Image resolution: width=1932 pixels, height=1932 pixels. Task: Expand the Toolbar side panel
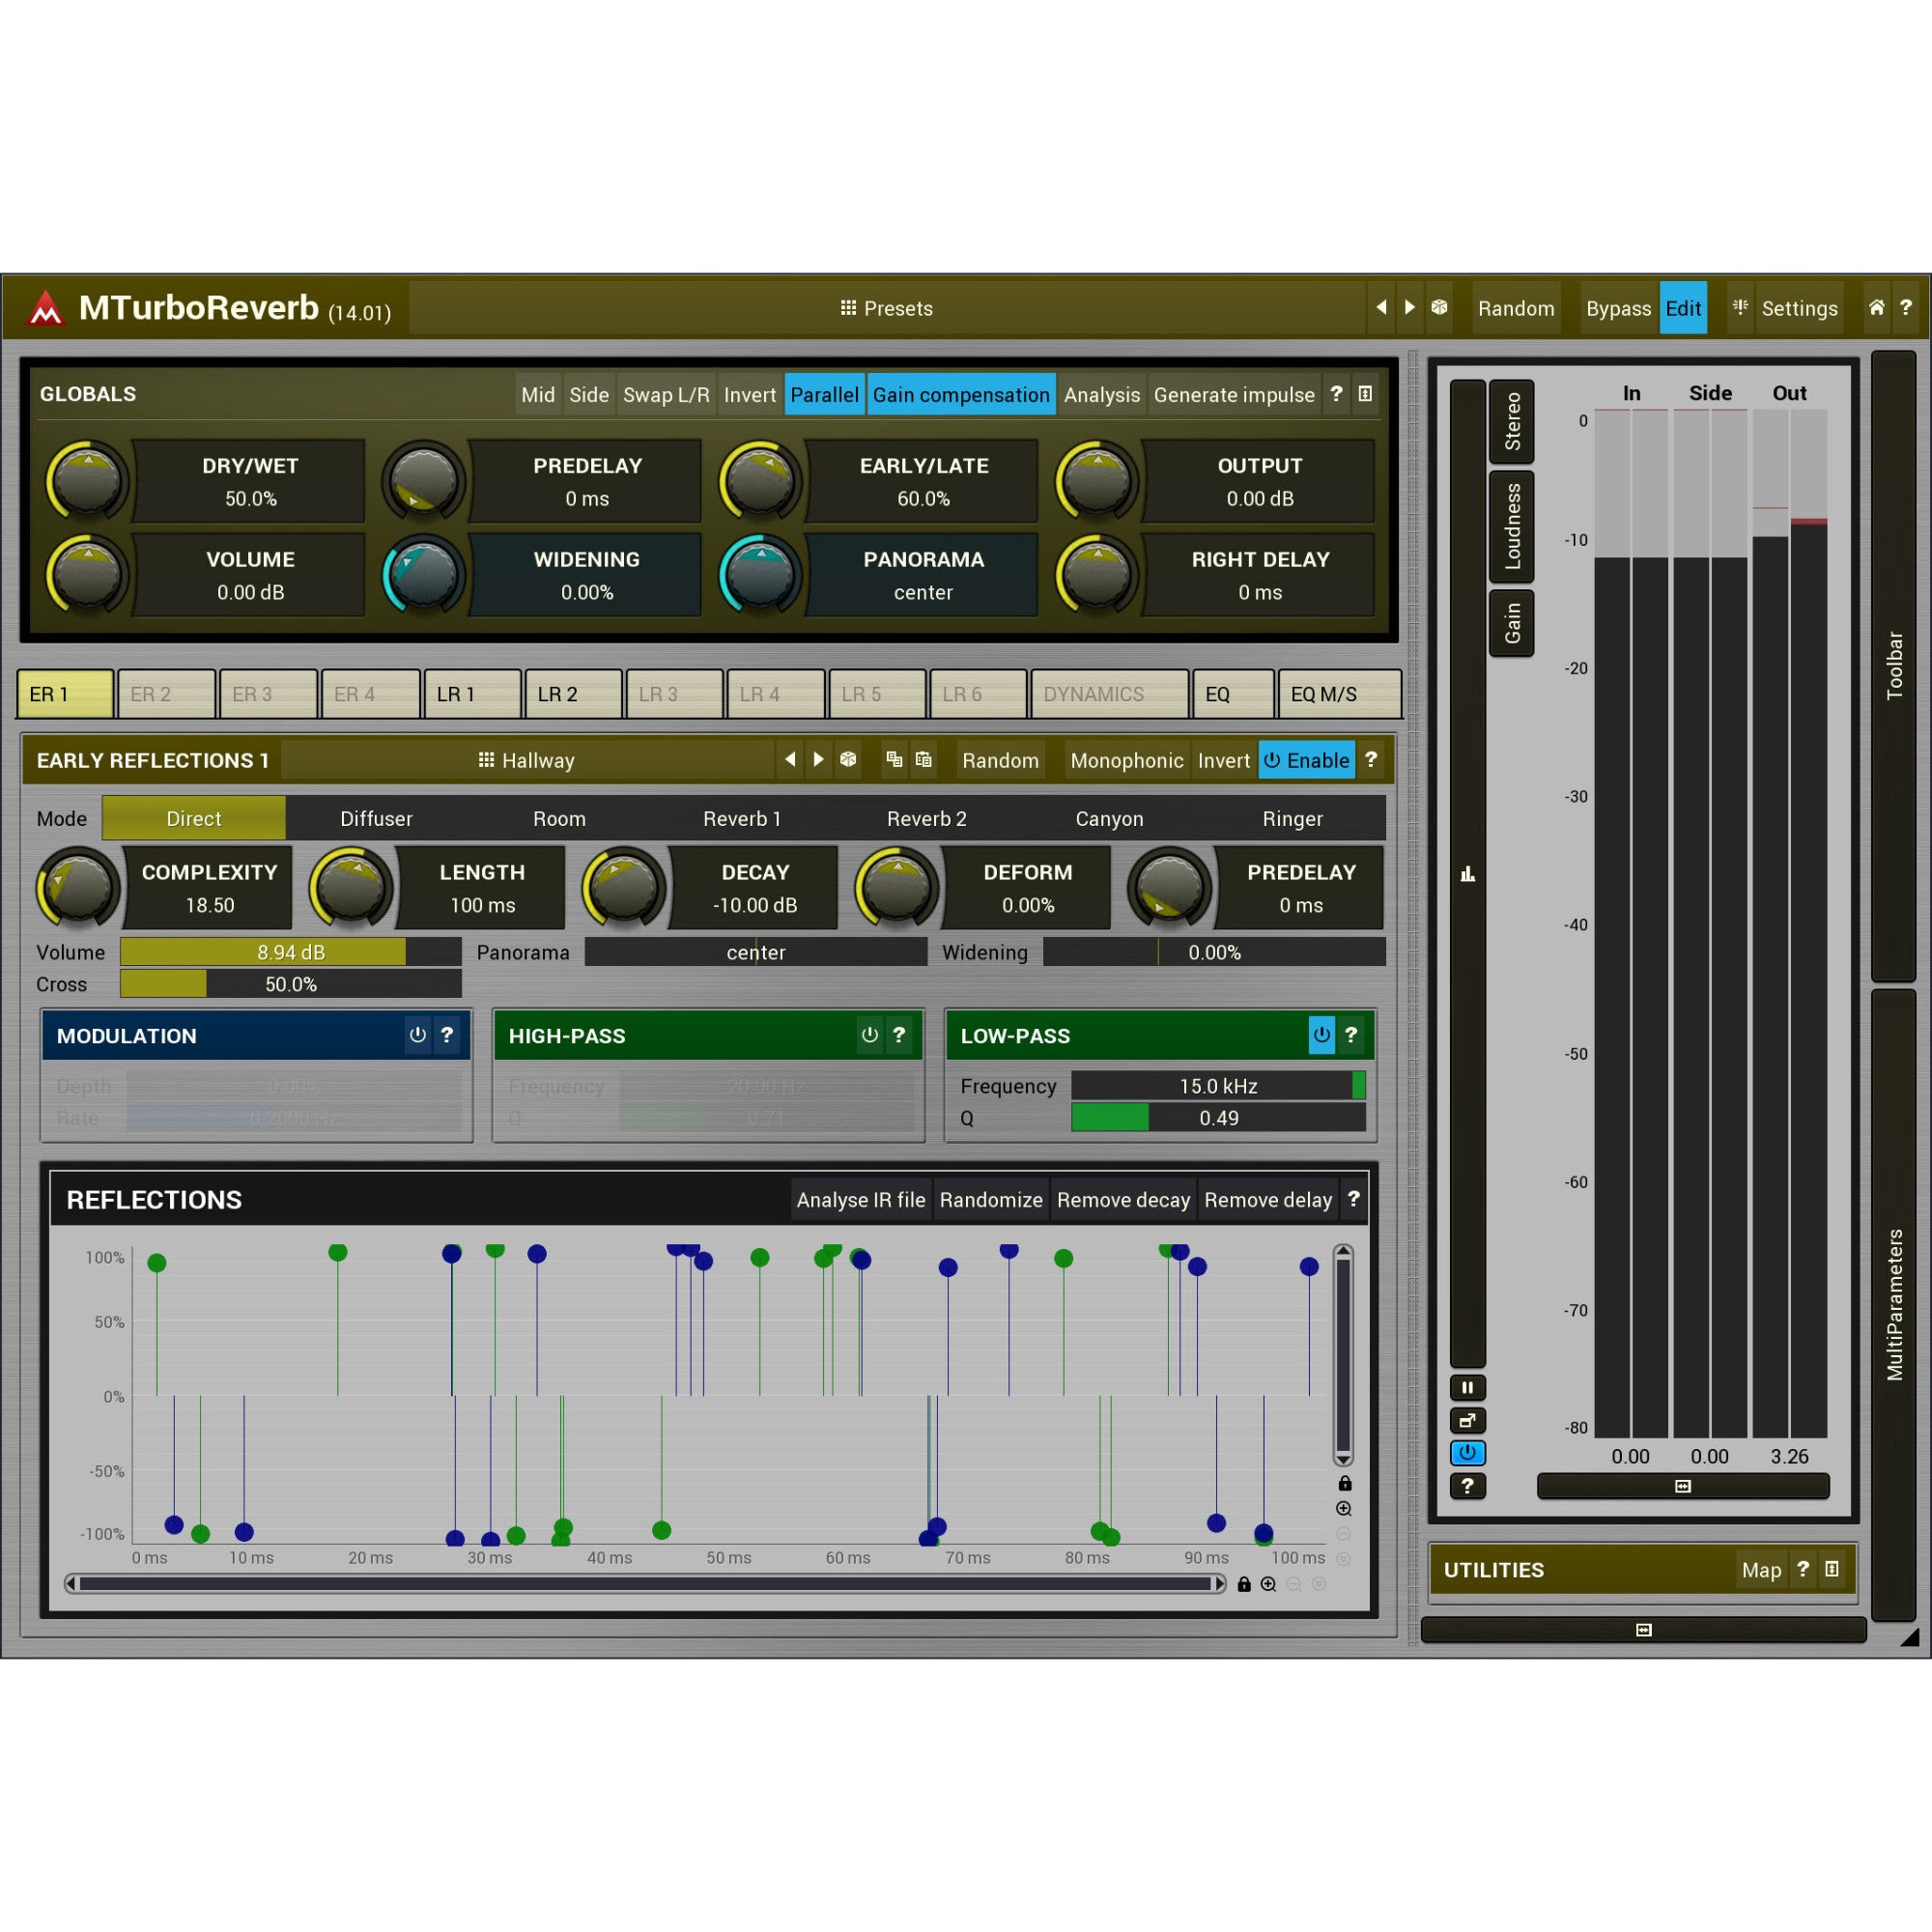pos(1893,666)
